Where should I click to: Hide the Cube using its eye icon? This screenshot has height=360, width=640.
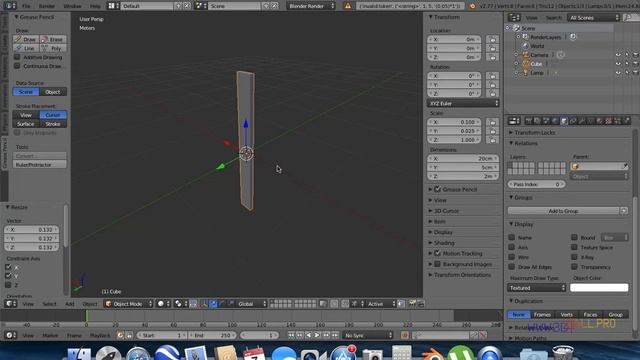[618, 64]
